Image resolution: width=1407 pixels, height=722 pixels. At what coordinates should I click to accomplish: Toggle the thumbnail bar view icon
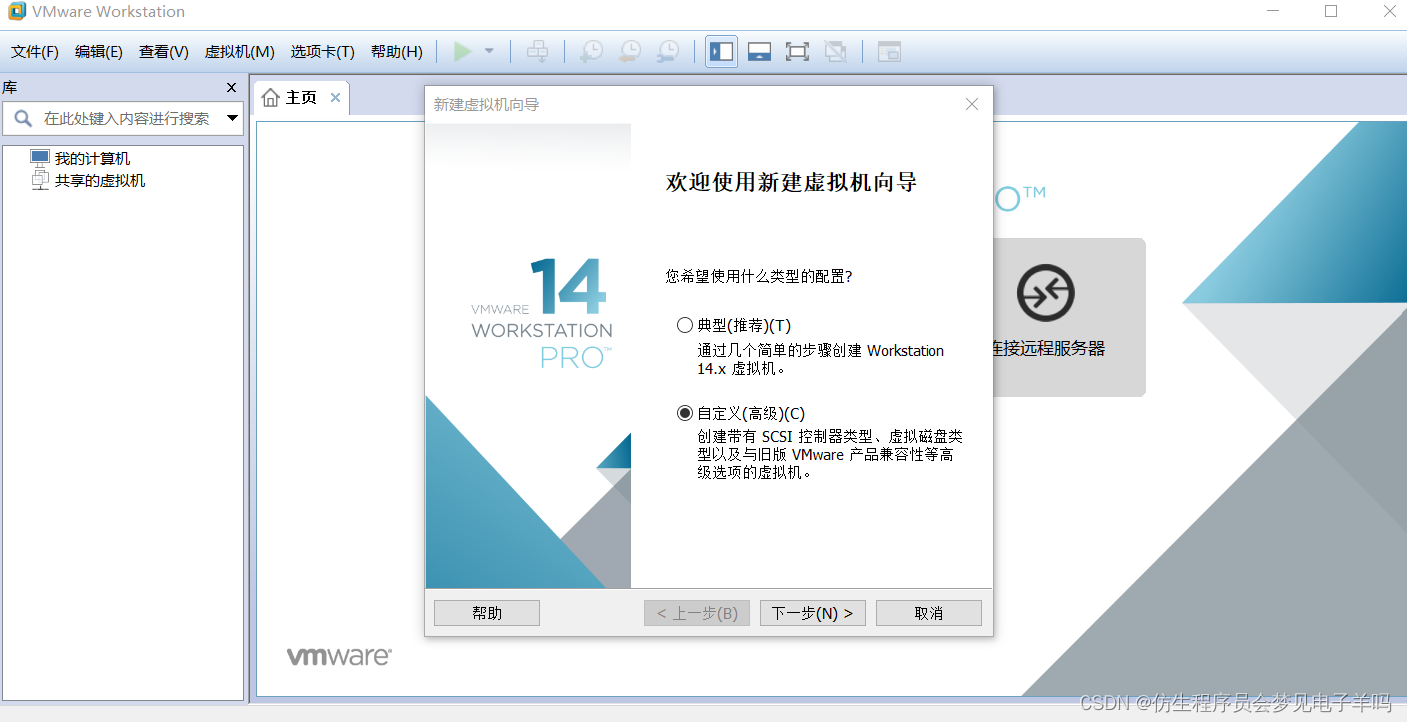[x=759, y=51]
